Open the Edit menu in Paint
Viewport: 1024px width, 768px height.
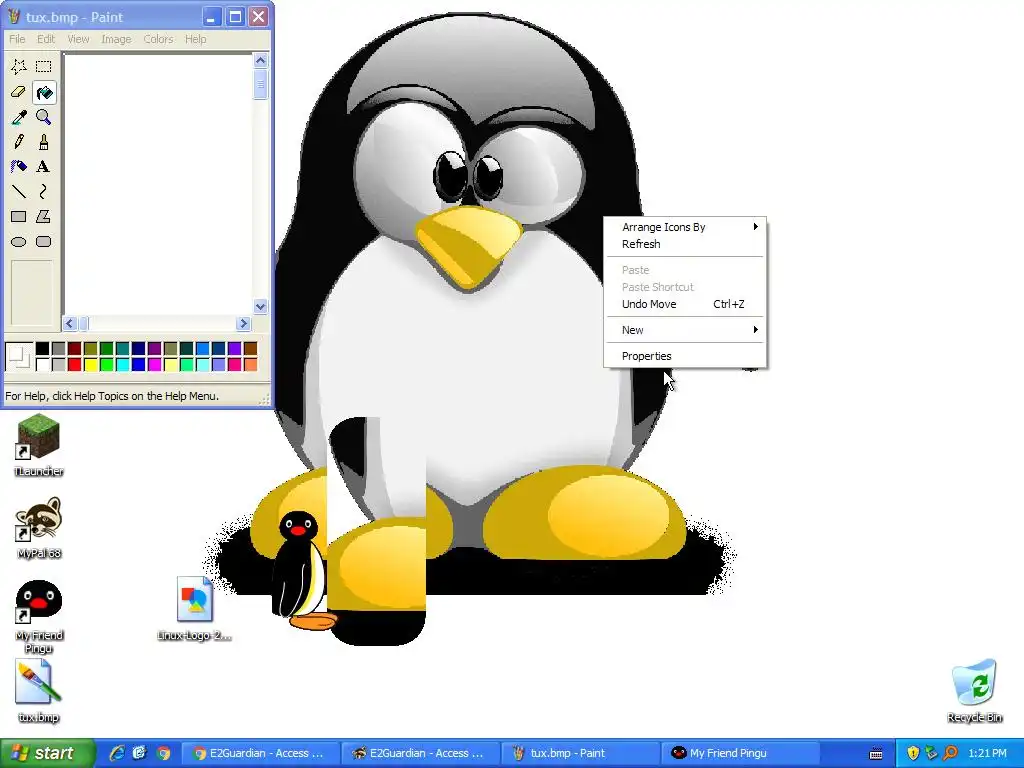[x=46, y=39]
